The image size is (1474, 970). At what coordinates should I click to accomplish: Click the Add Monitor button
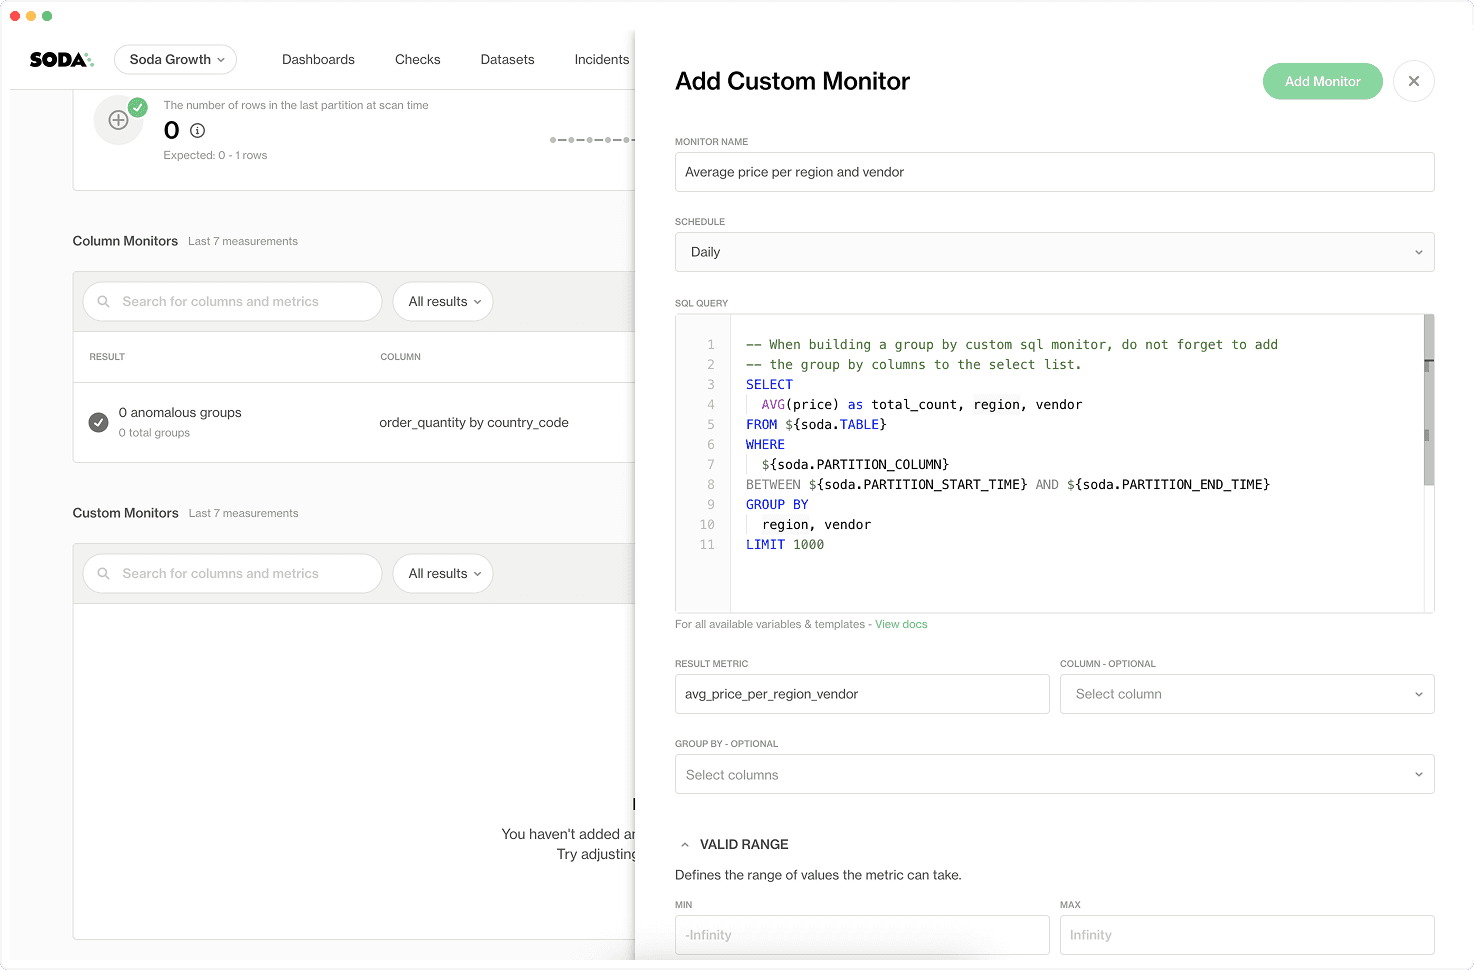1322,81
